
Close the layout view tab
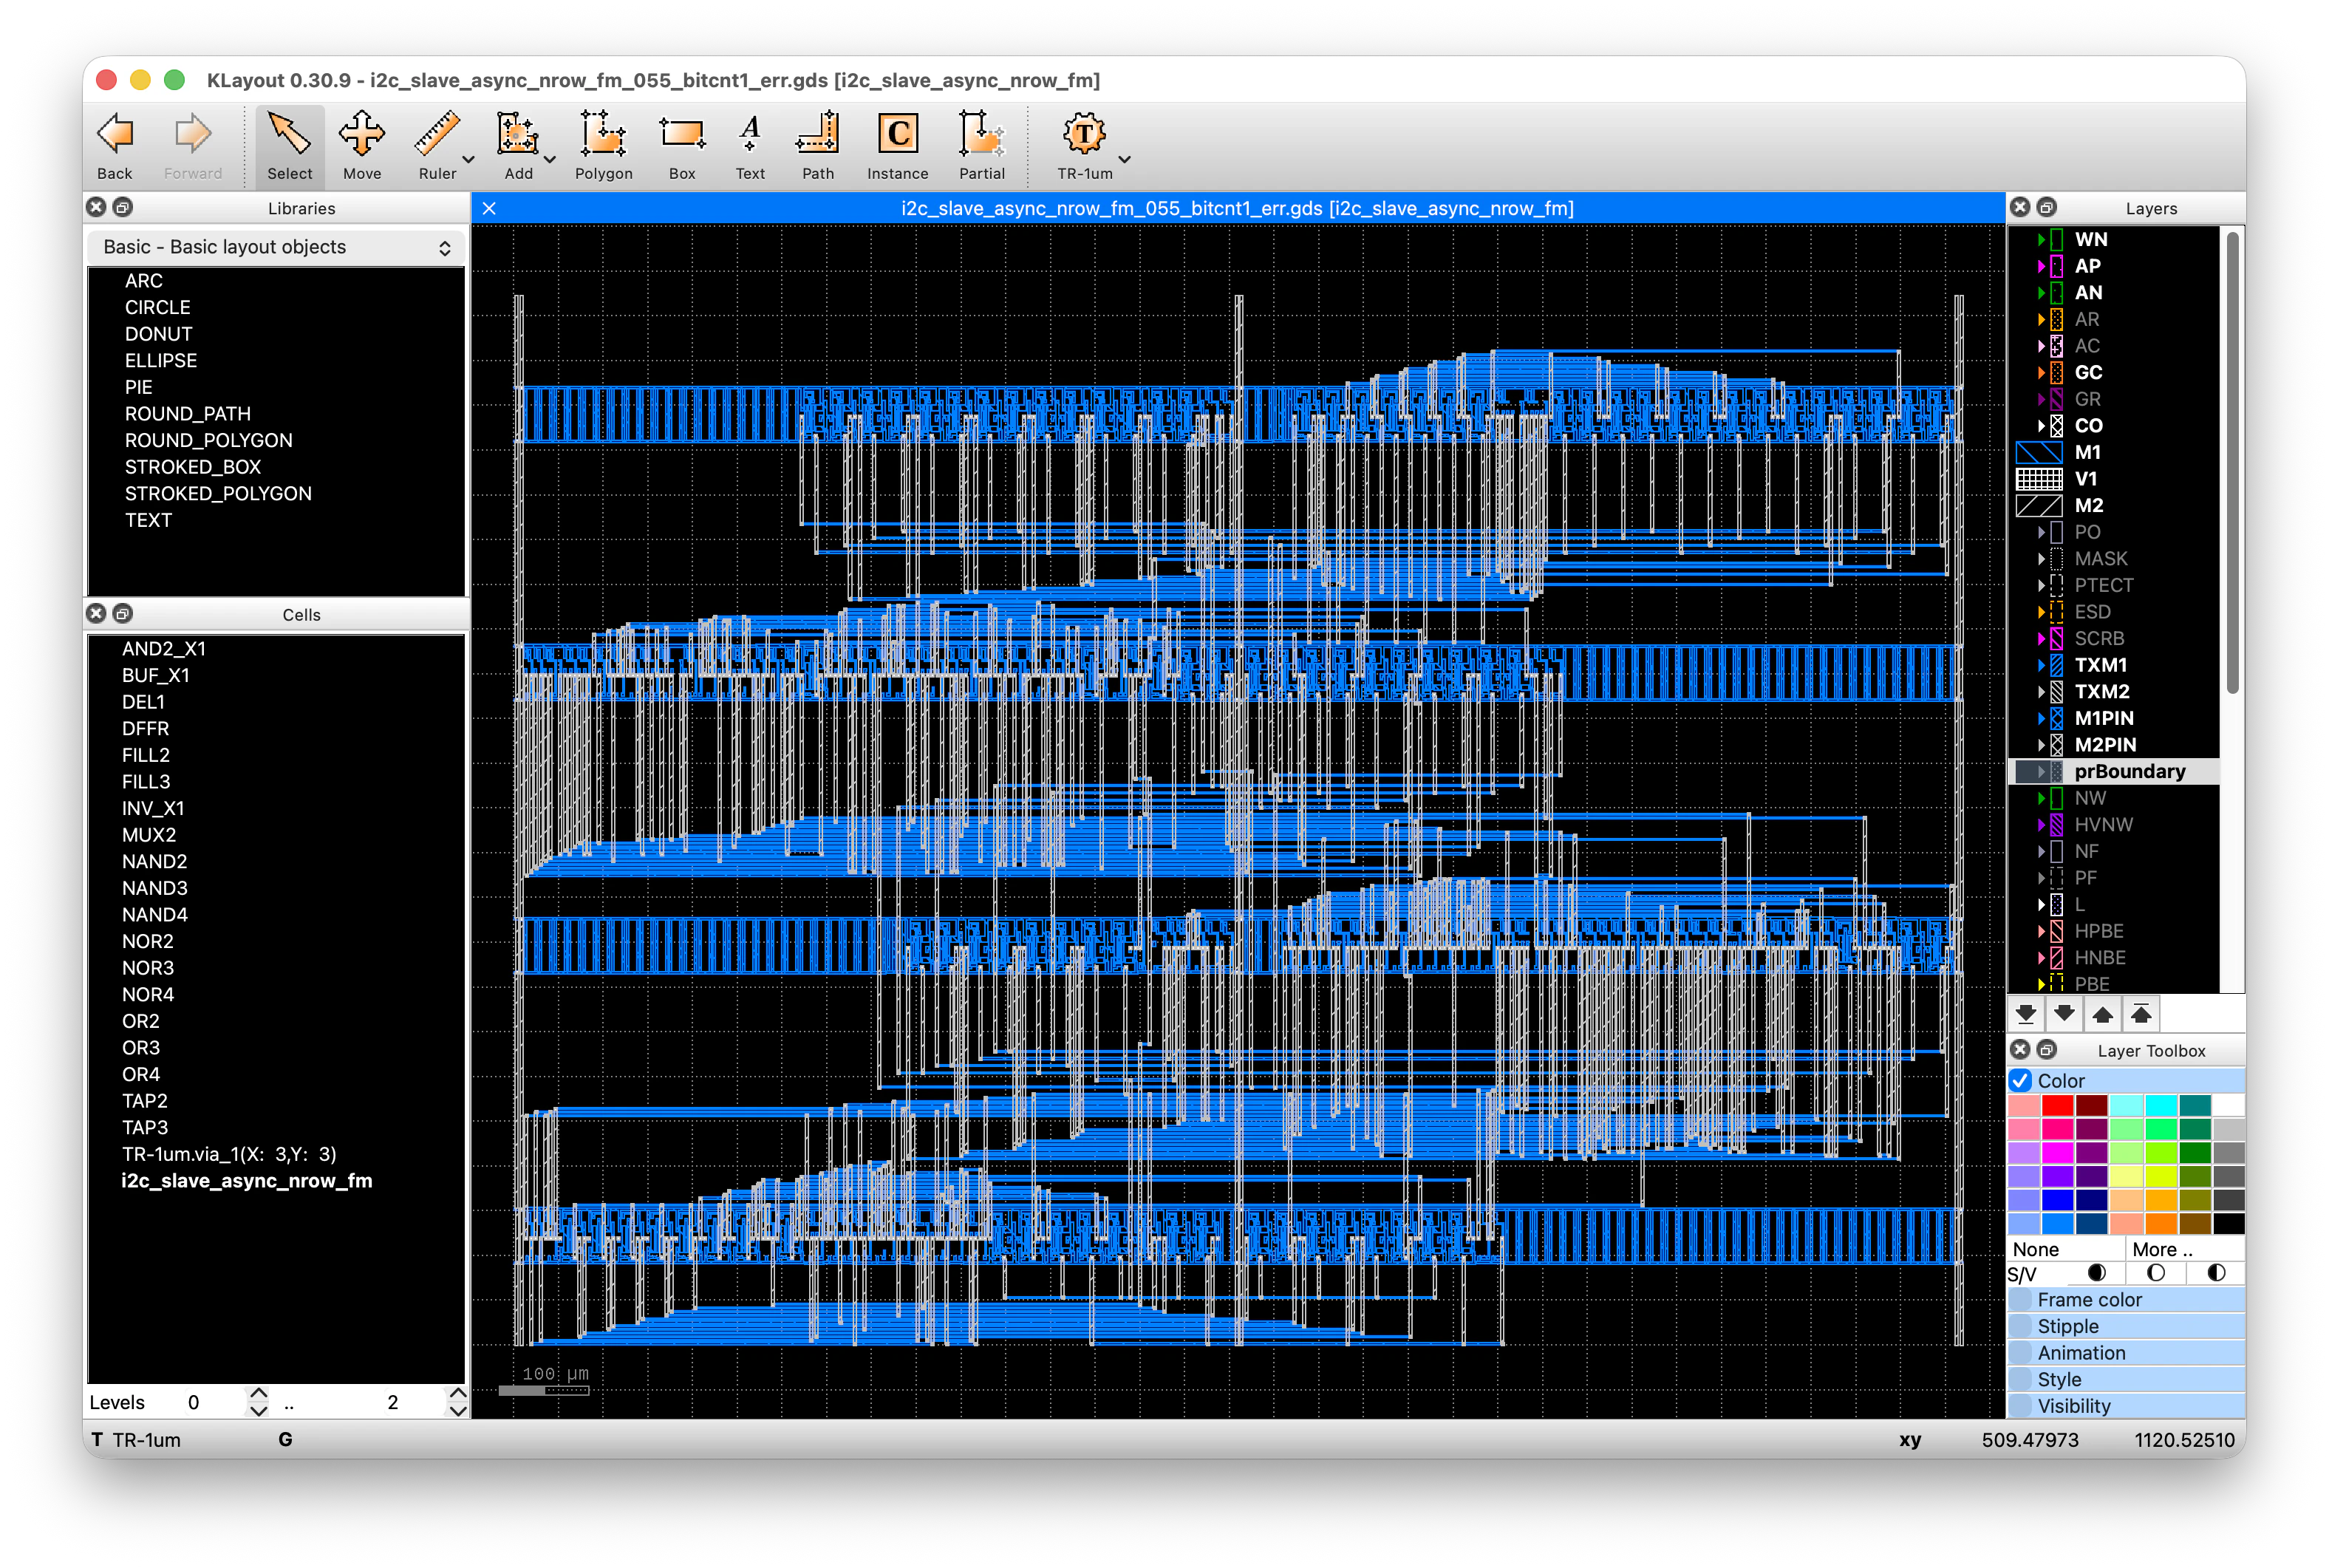(x=489, y=208)
